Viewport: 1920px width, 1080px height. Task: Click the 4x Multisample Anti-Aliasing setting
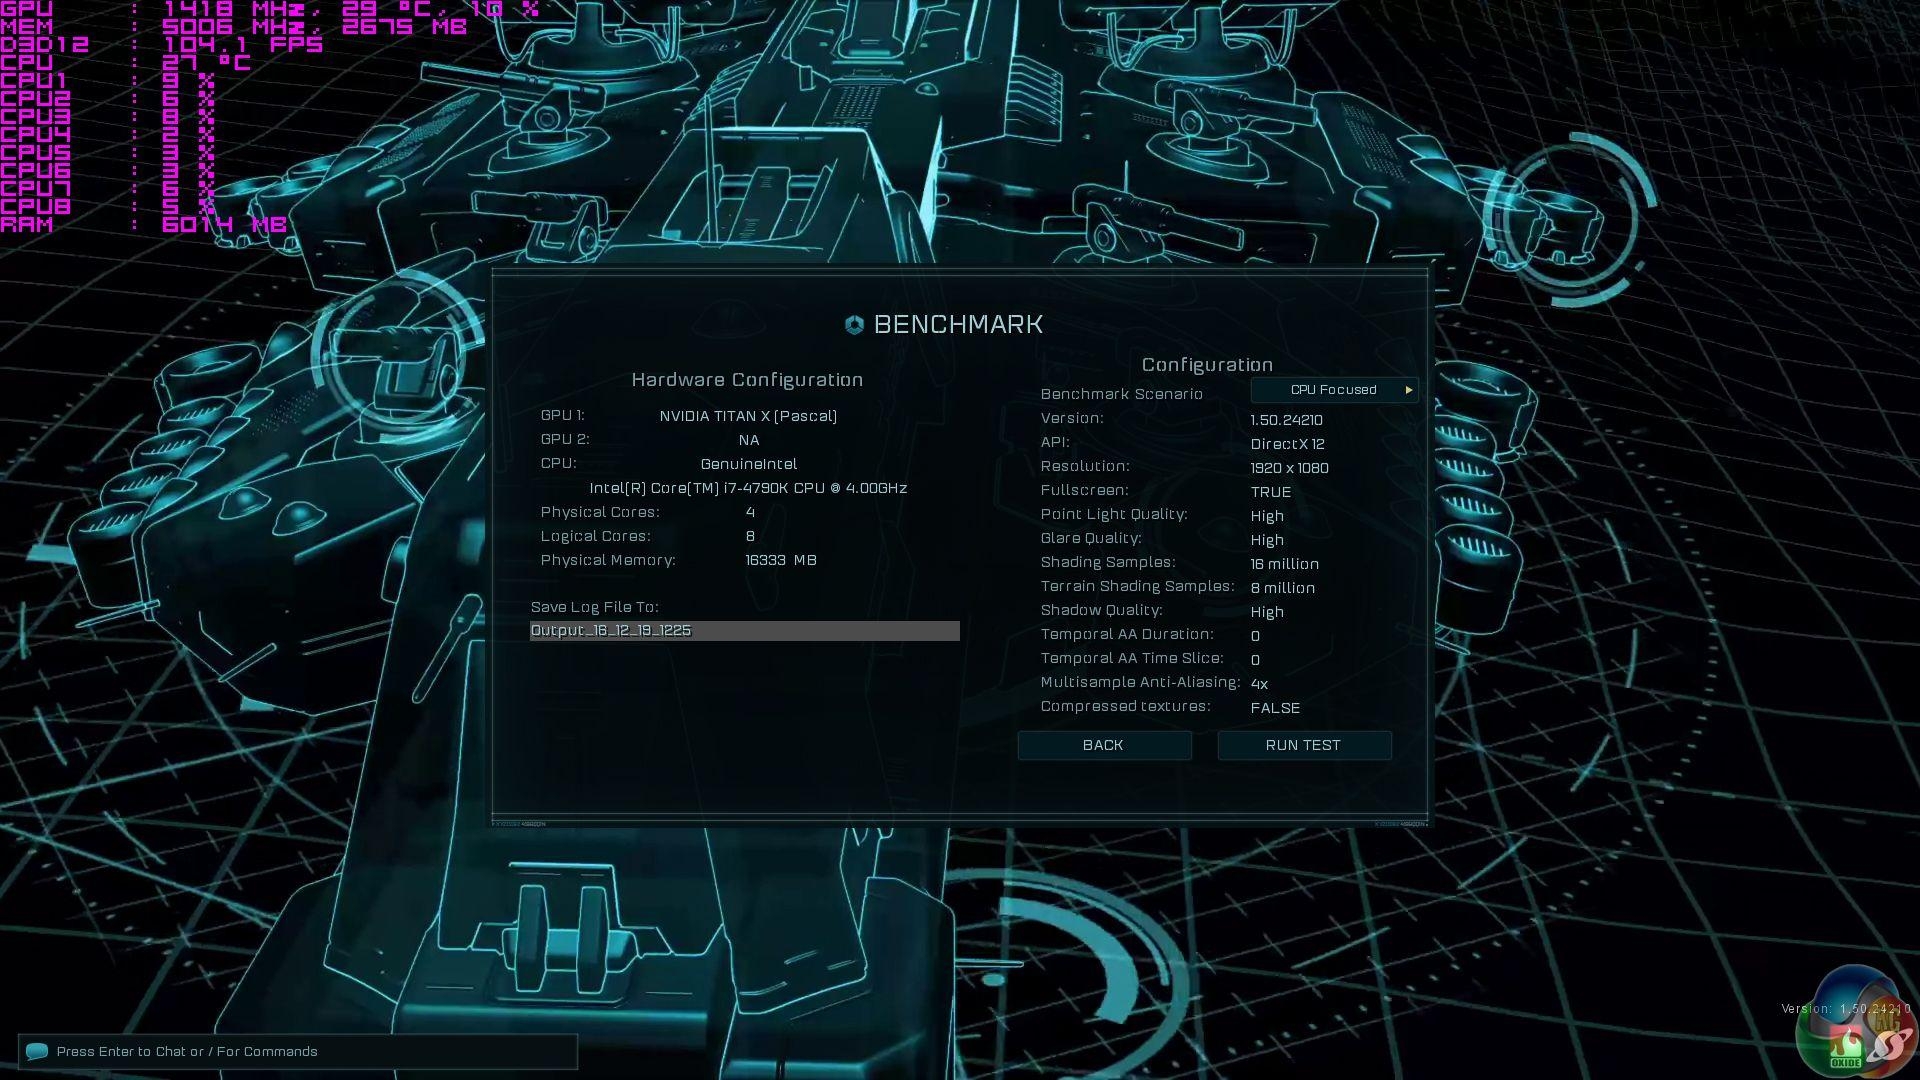(1258, 683)
